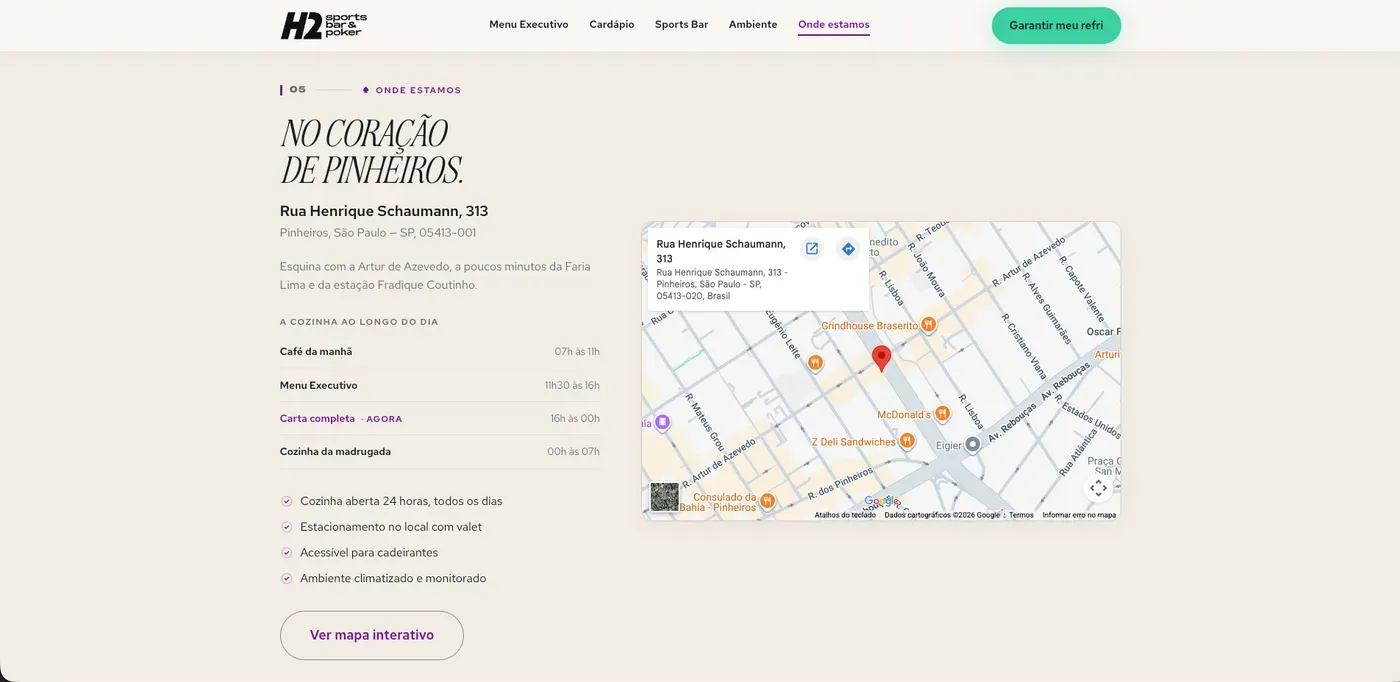
Task: Click Z Deli Sandwiches restaurant marker icon
Action: point(907,440)
